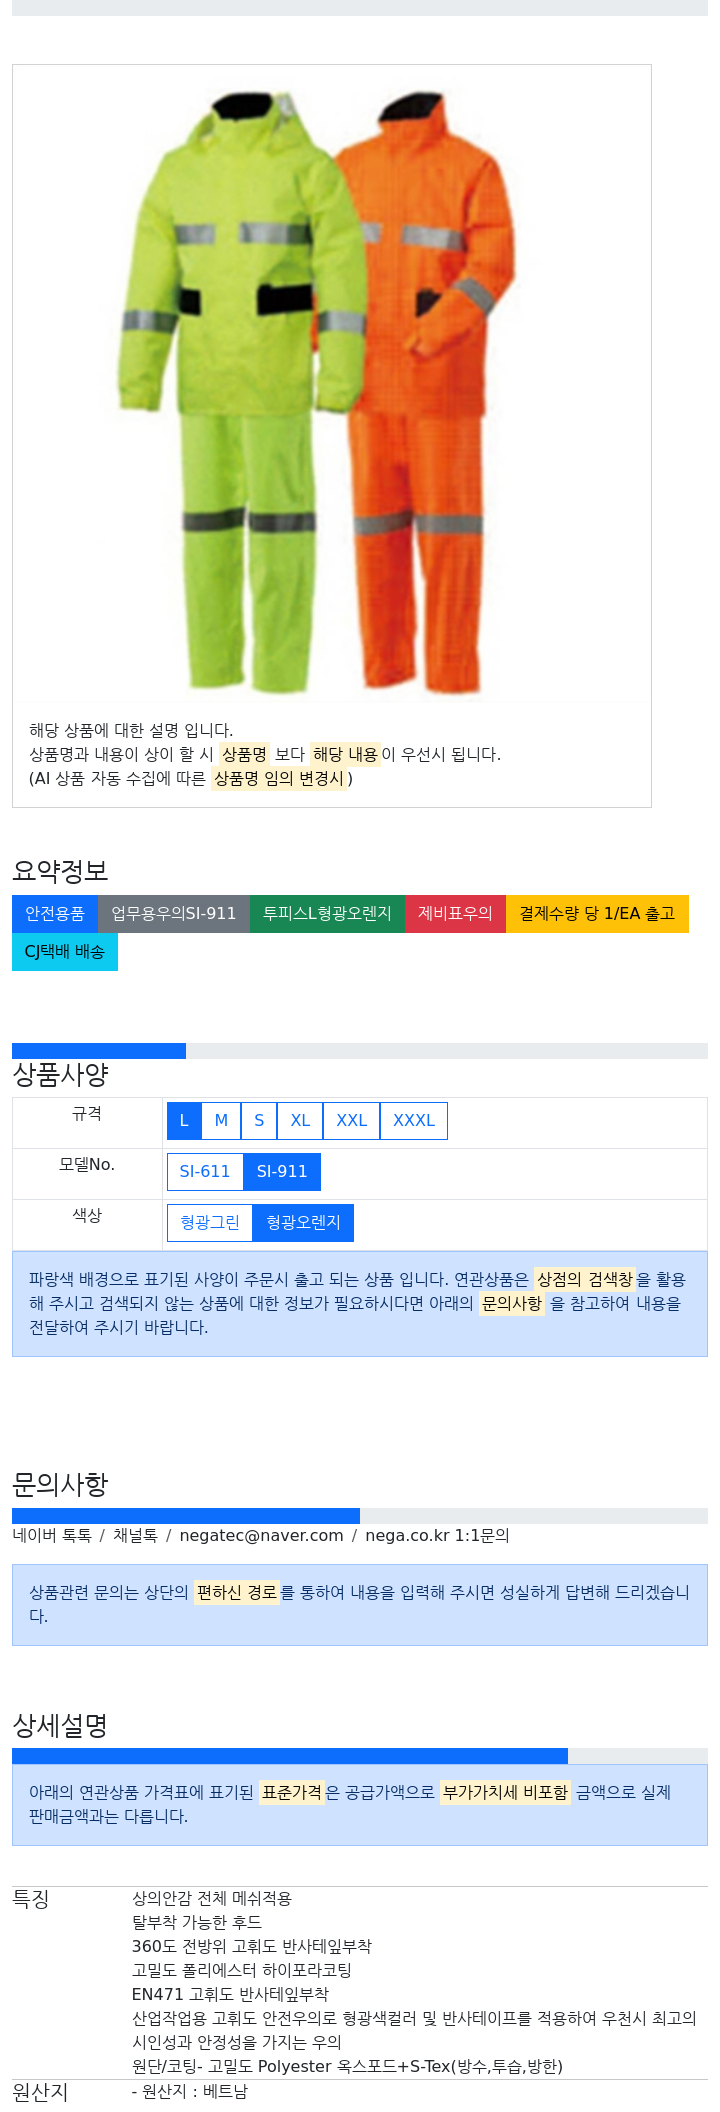This screenshot has width=720, height=2112.
Task: Open the rainsuit product image
Action: point(331,385)
